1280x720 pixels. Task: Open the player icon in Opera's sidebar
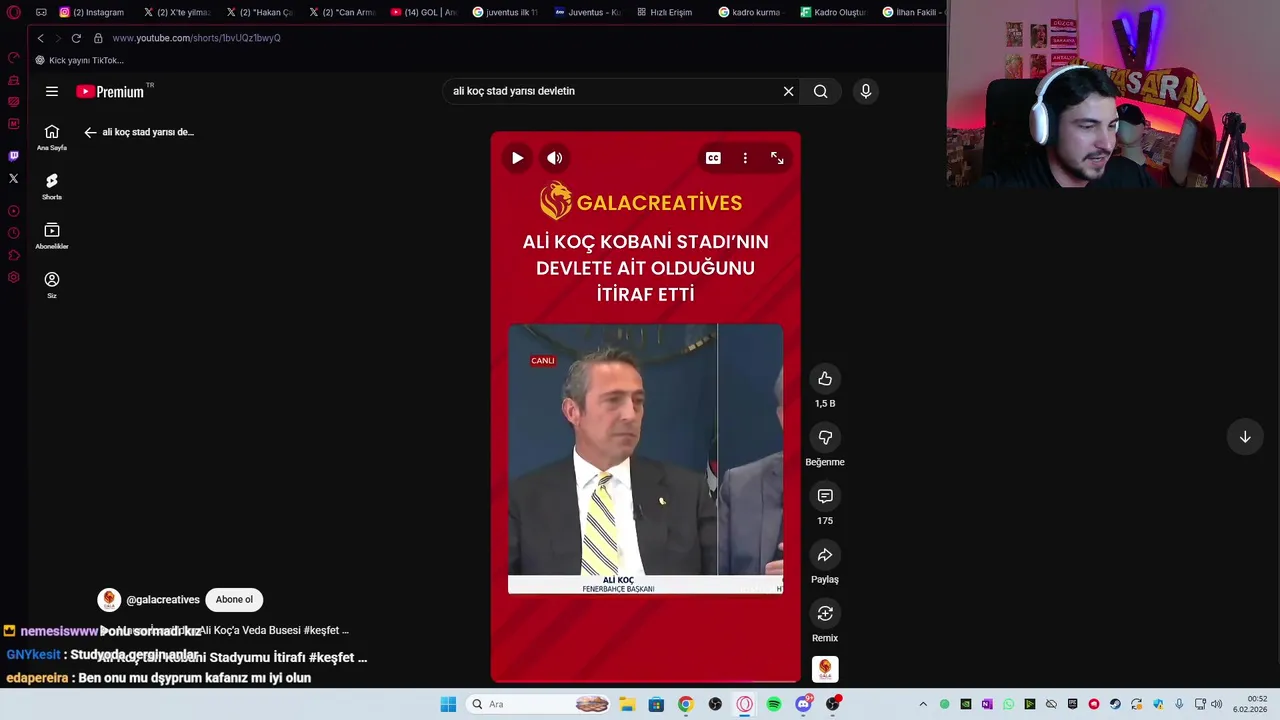pyautogui.click(x=13, y=211)
